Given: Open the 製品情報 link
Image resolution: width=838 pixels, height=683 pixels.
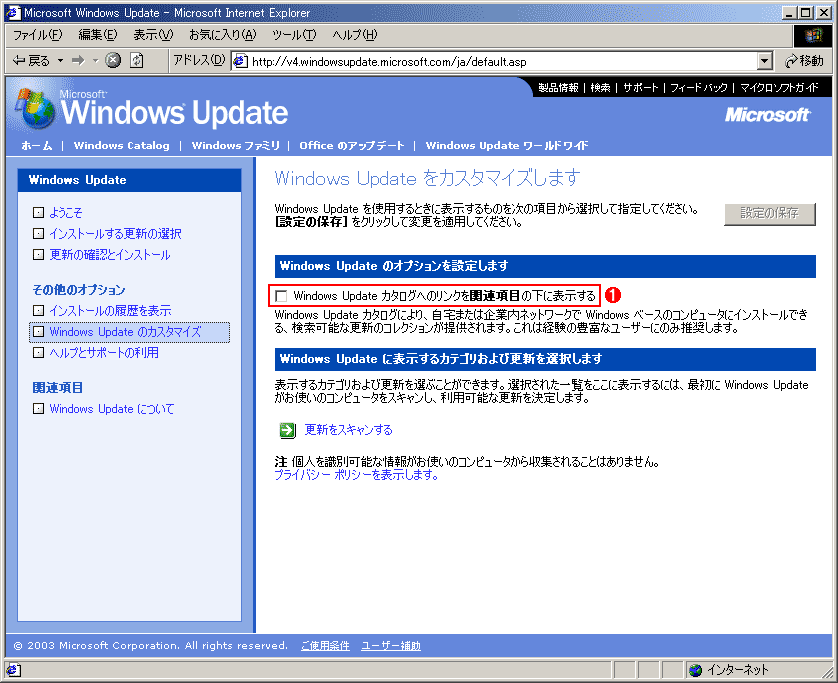Looking at the screenshot, I should 558,88.
